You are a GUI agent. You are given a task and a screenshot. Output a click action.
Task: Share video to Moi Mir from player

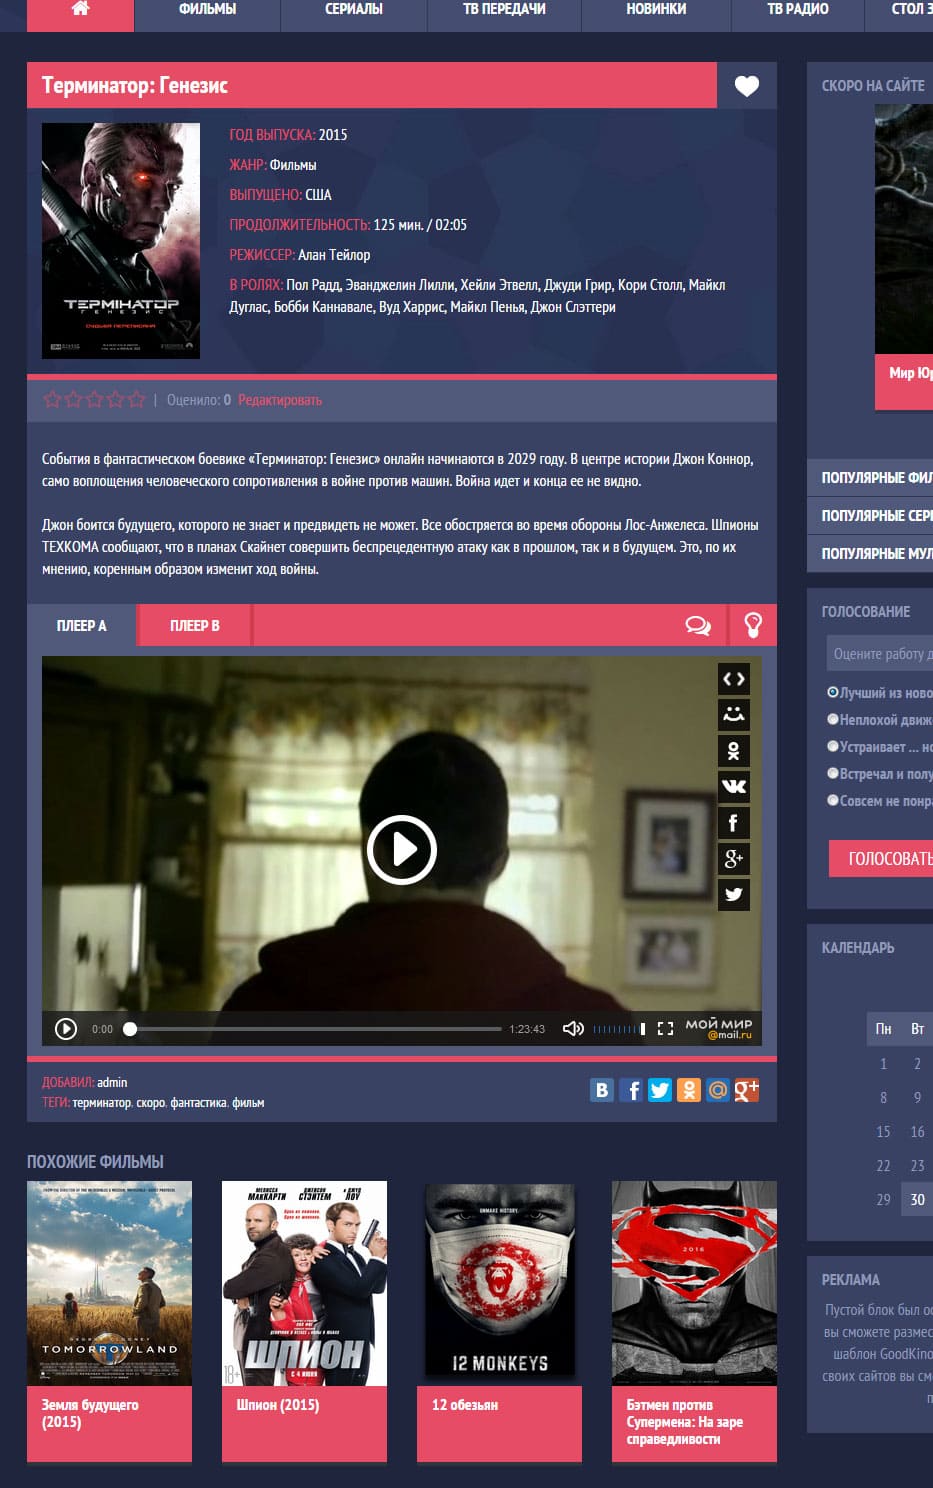pos(734,715)
